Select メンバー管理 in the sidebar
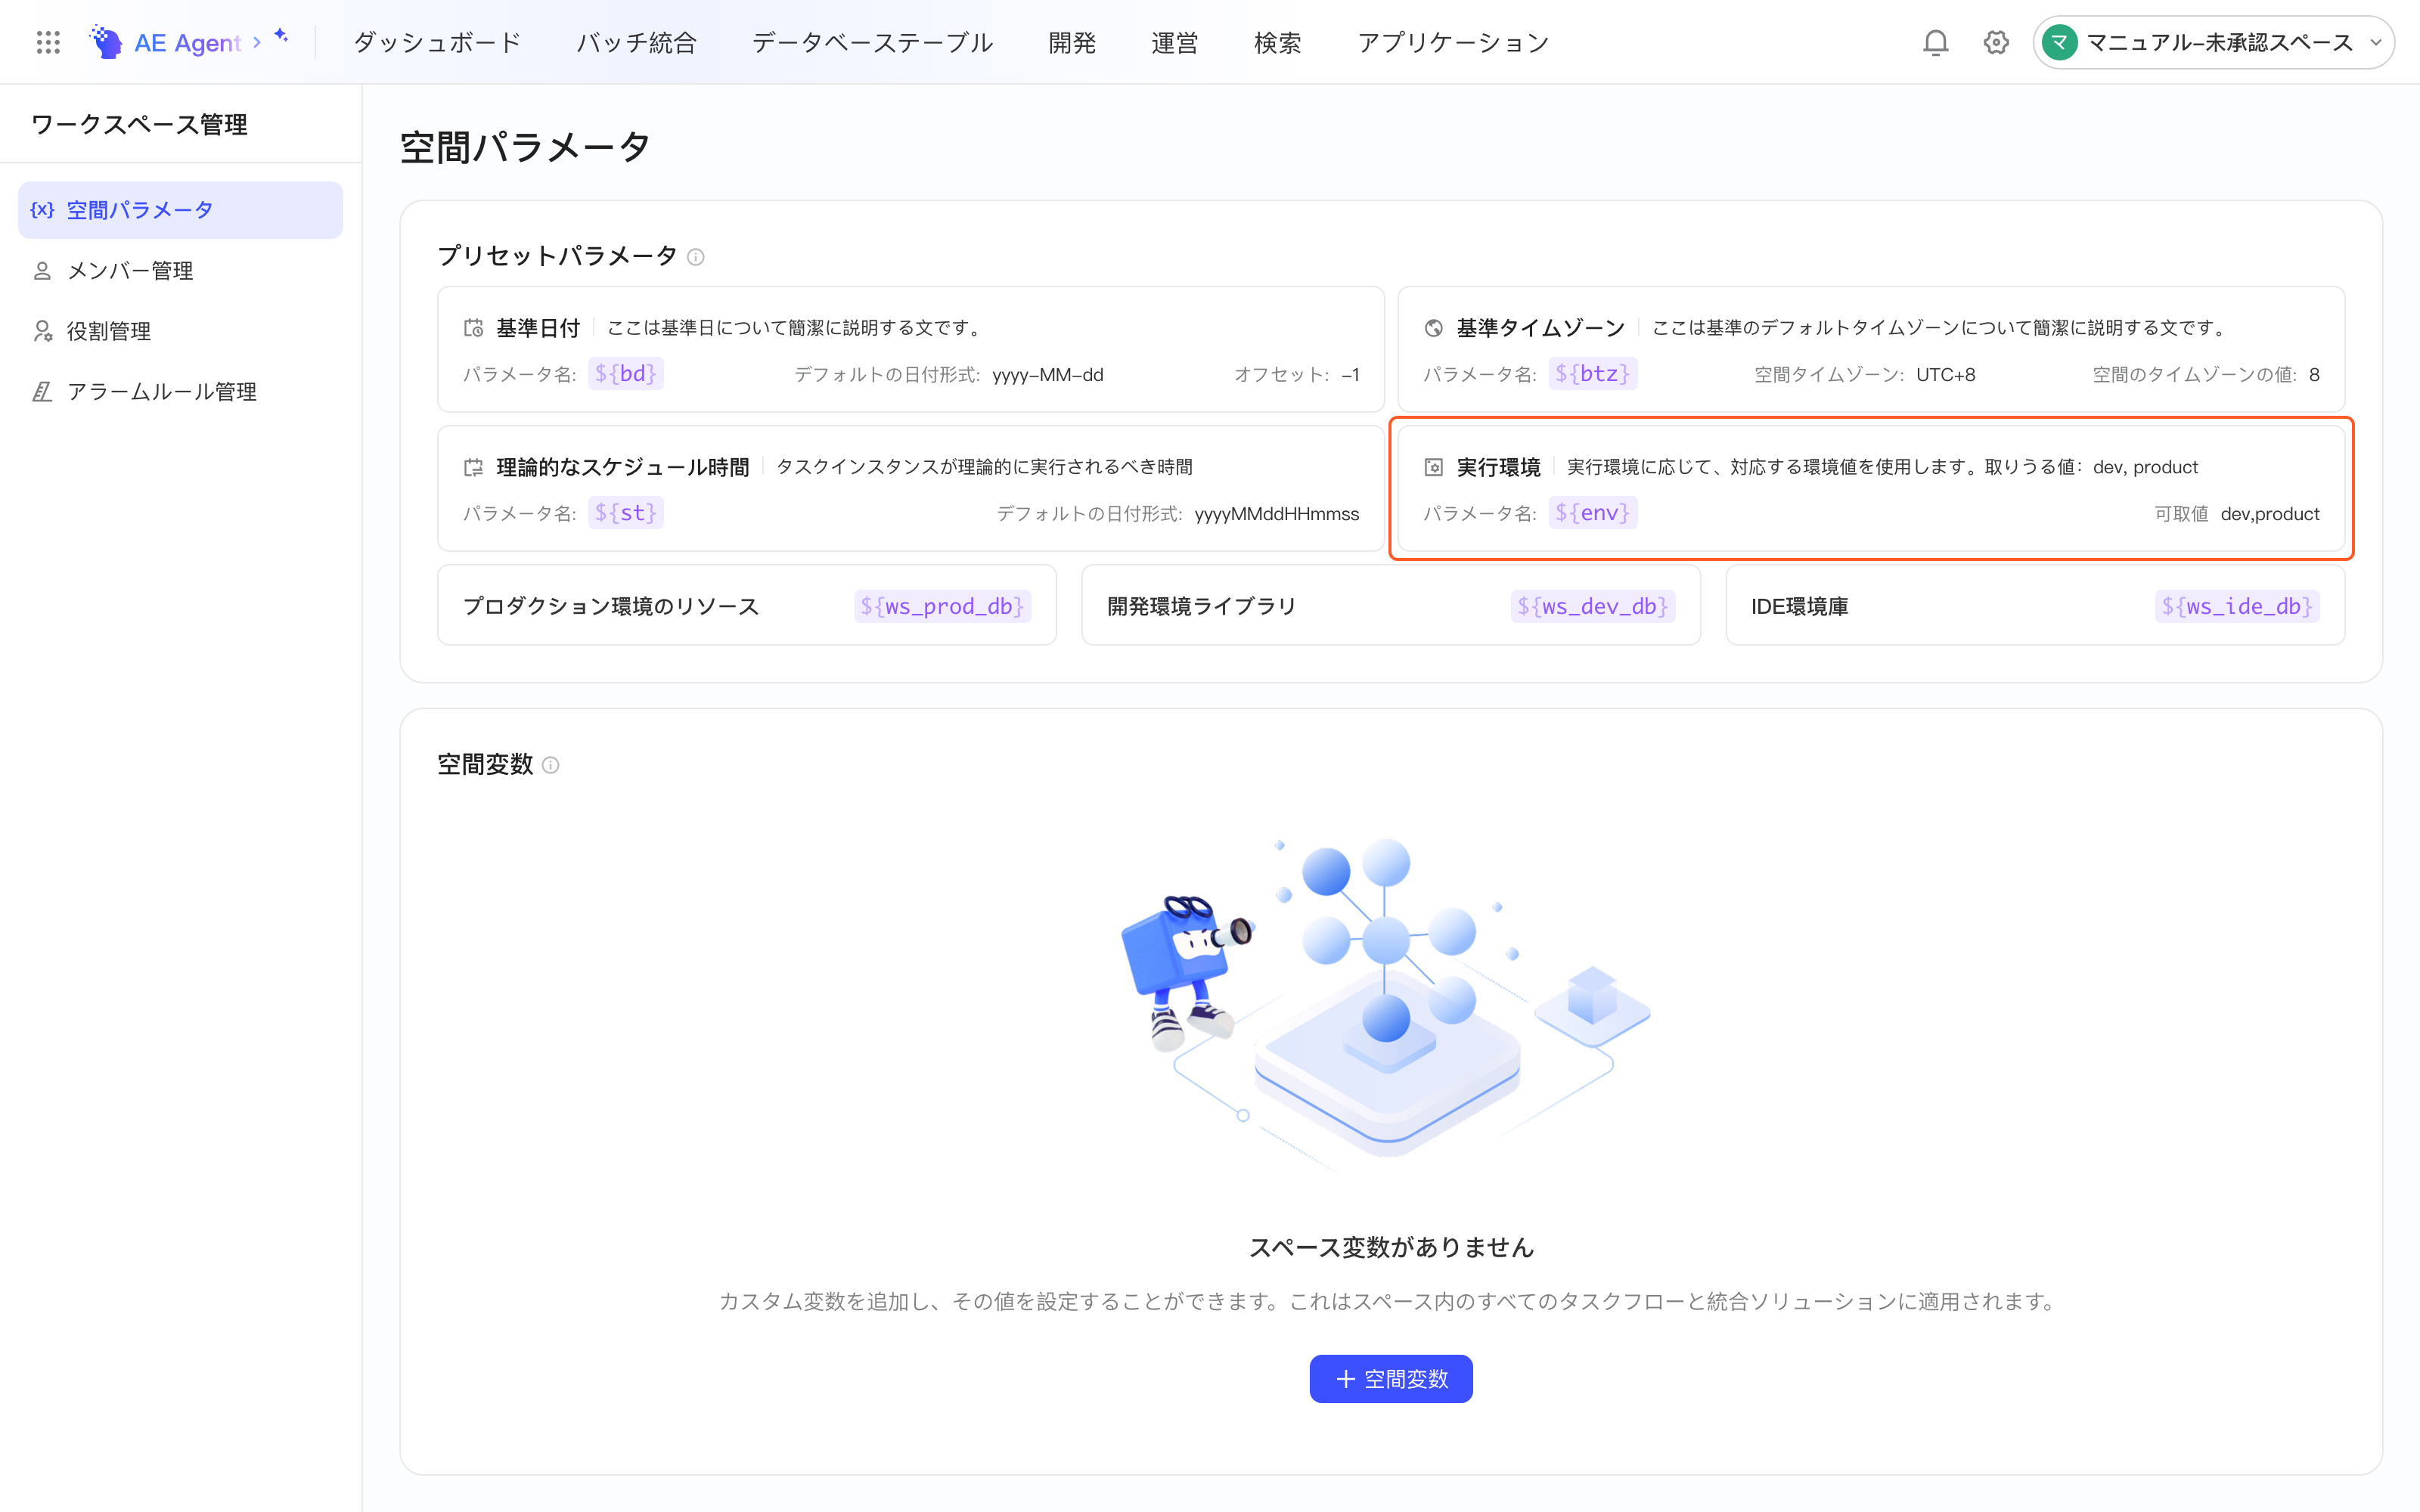 pyautogui.click(x=180, y=271)
